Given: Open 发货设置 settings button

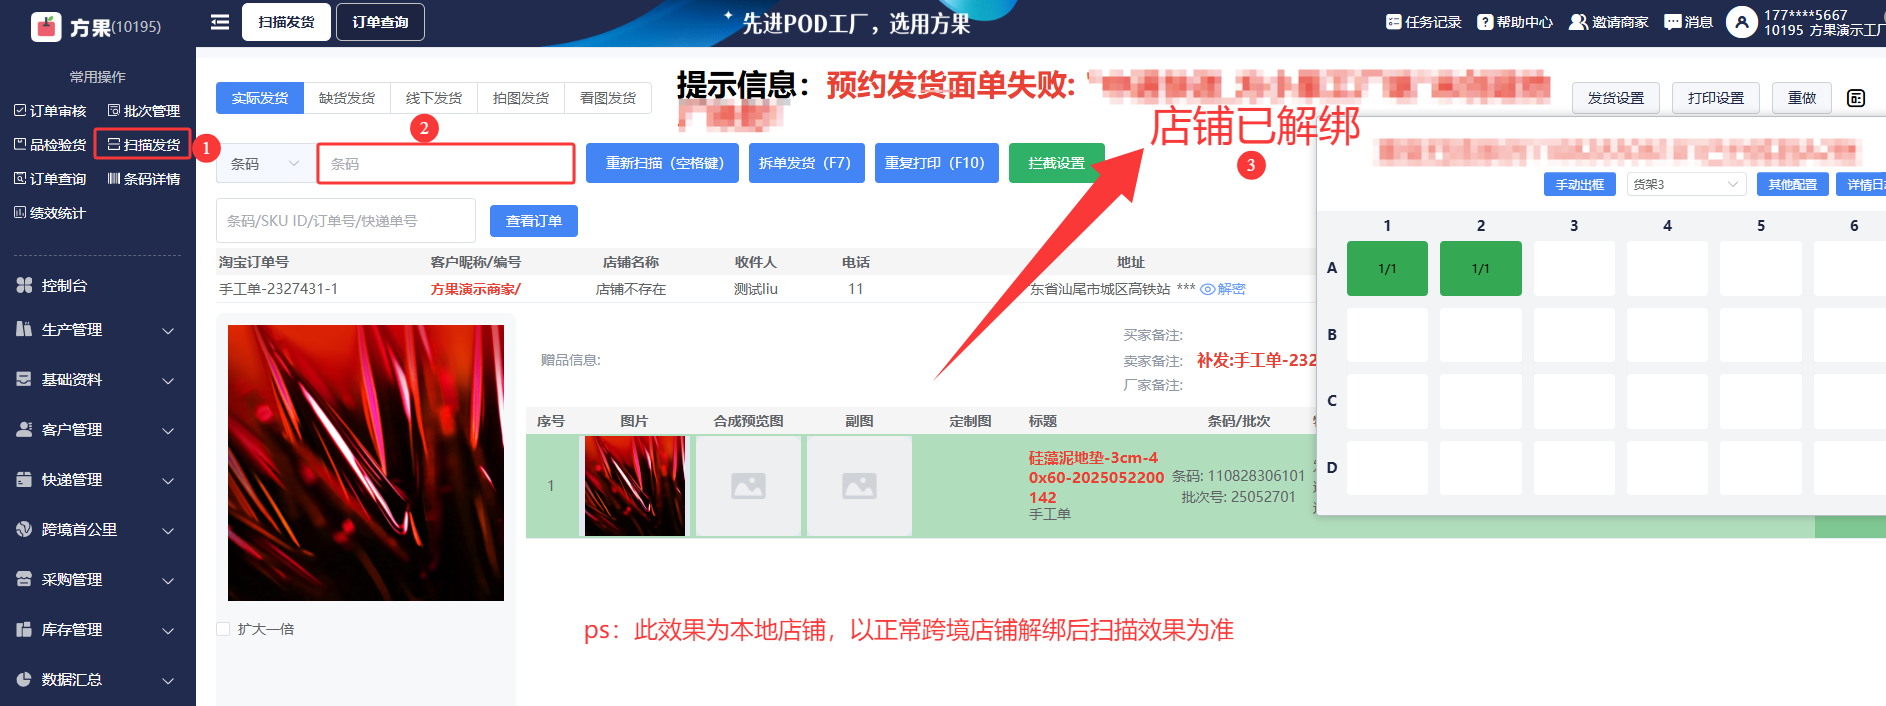Looking at the screenshot, I should coord(1616,98).
